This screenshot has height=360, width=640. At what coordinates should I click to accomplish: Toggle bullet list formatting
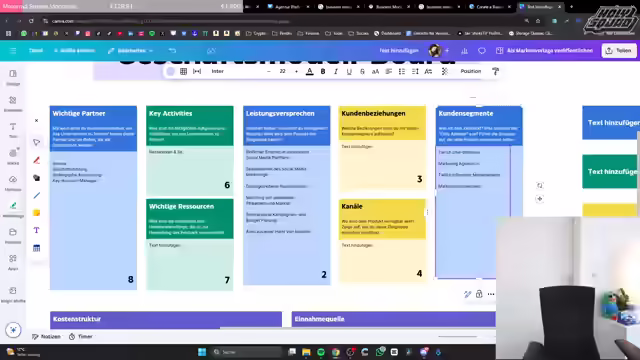point(402,71)
